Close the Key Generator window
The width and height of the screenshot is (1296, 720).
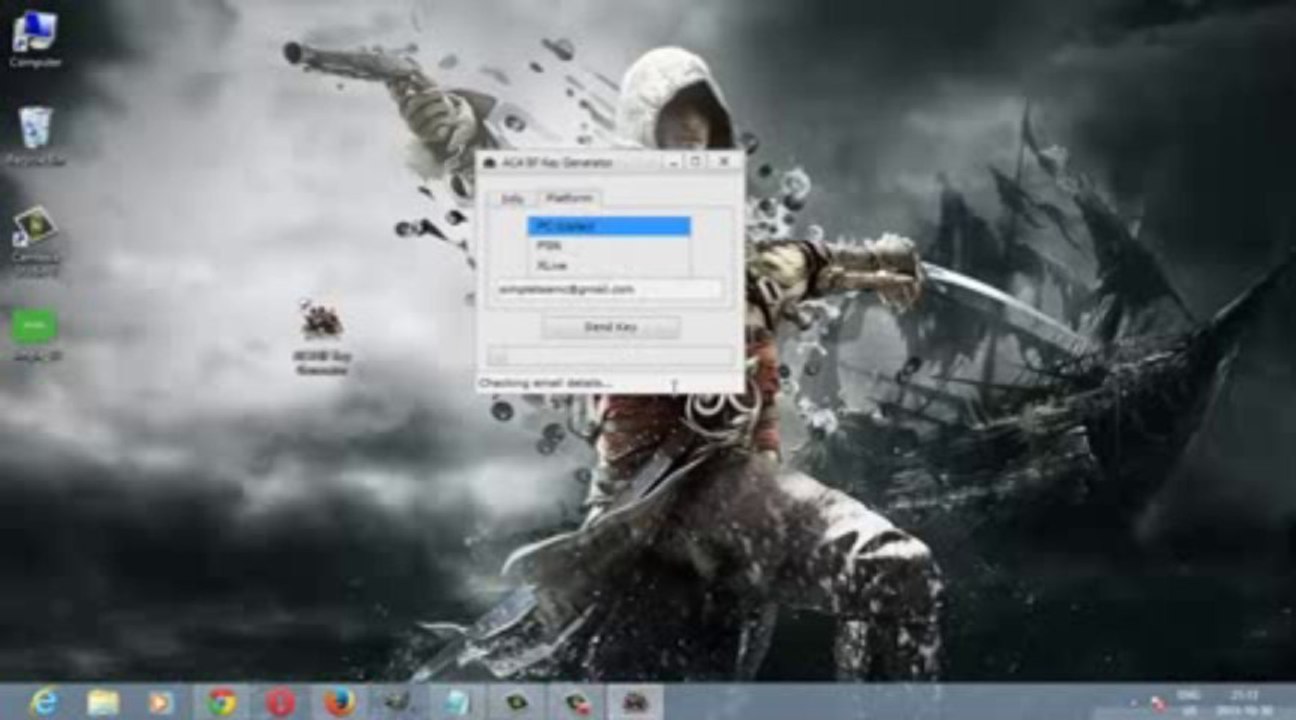point(723,161)
